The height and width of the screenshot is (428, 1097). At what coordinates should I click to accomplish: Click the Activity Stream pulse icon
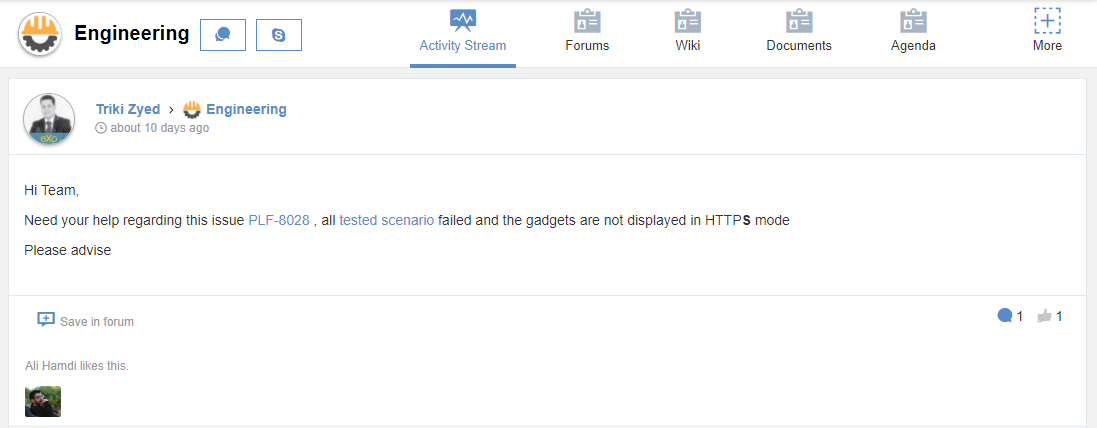tap(463, 21)
